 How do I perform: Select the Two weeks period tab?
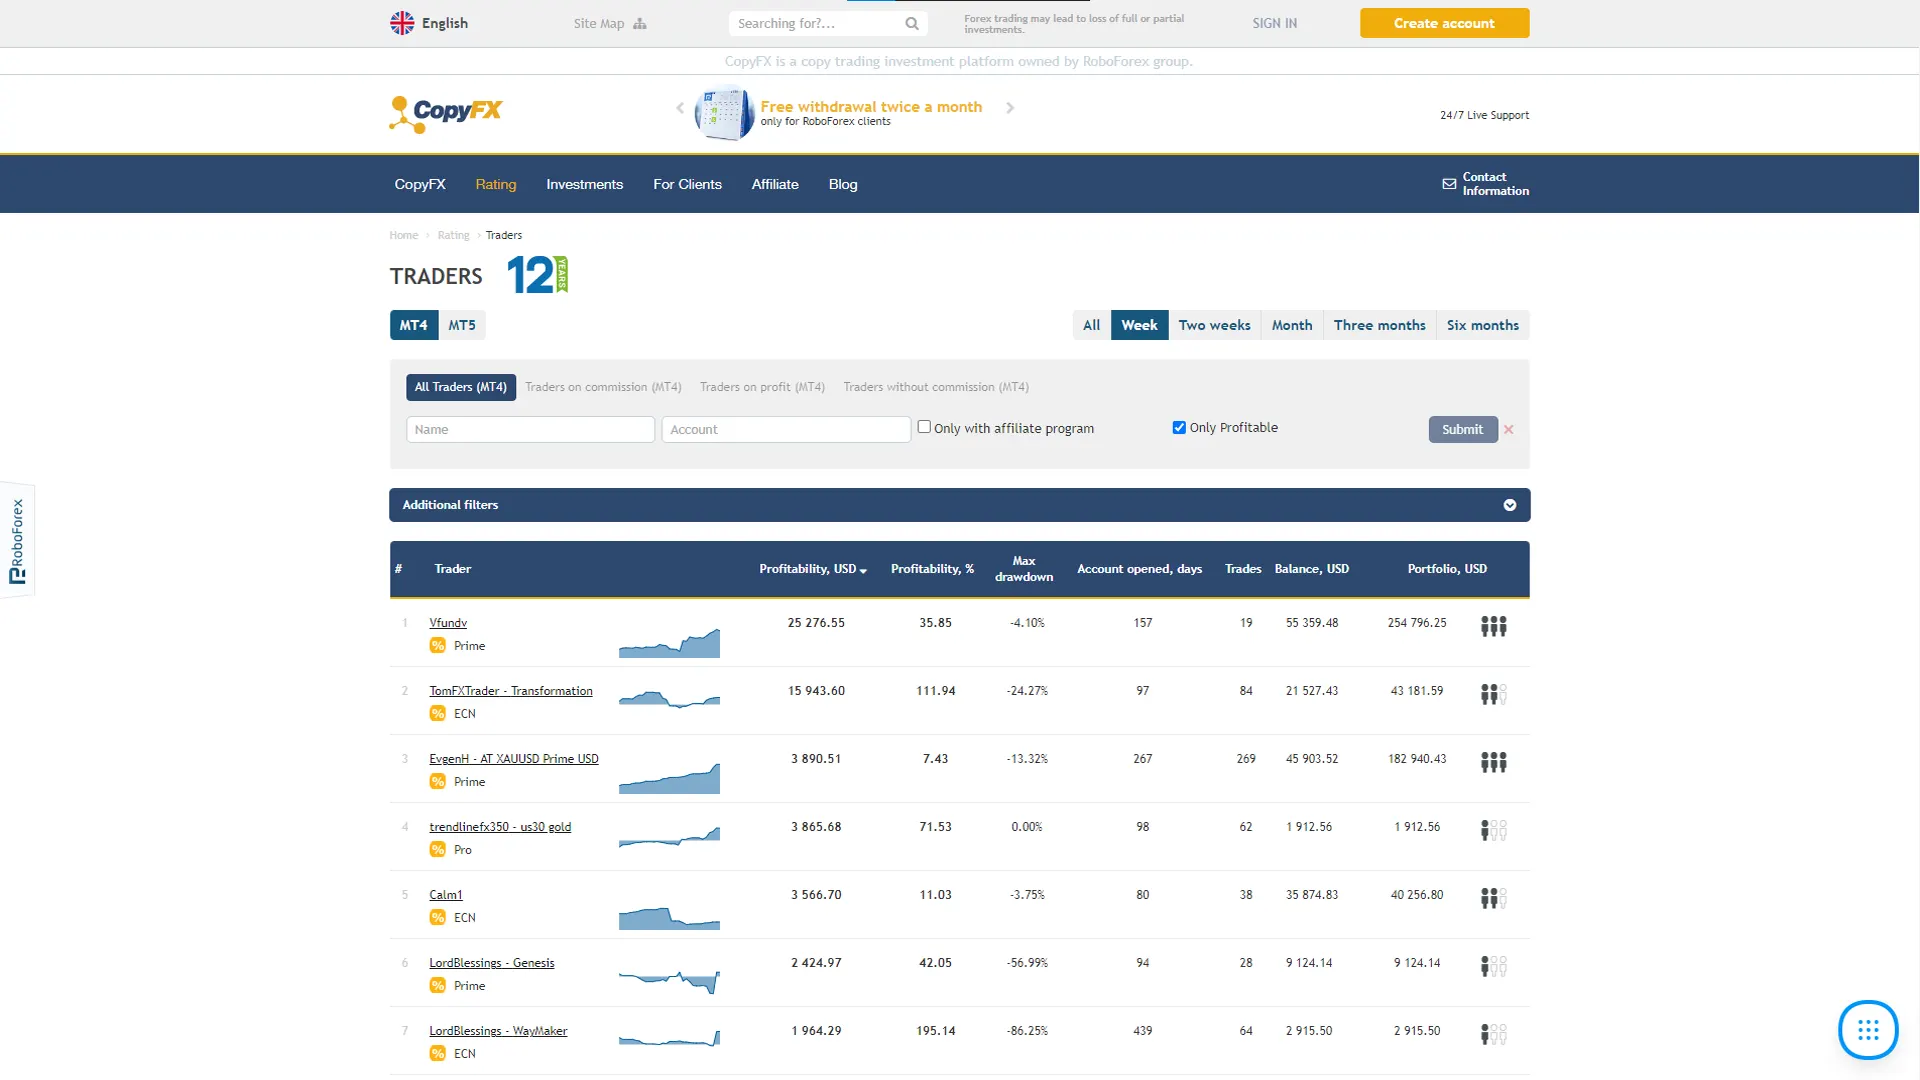(1214, 325)
